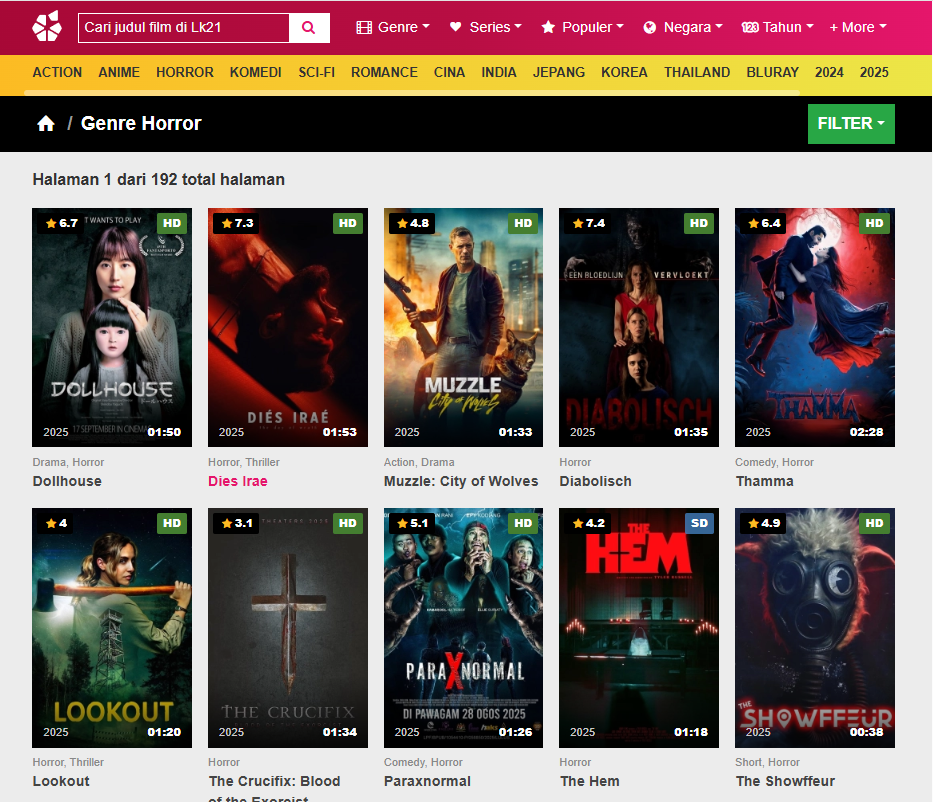Click the Lookout title link

(x=61, y=781)
